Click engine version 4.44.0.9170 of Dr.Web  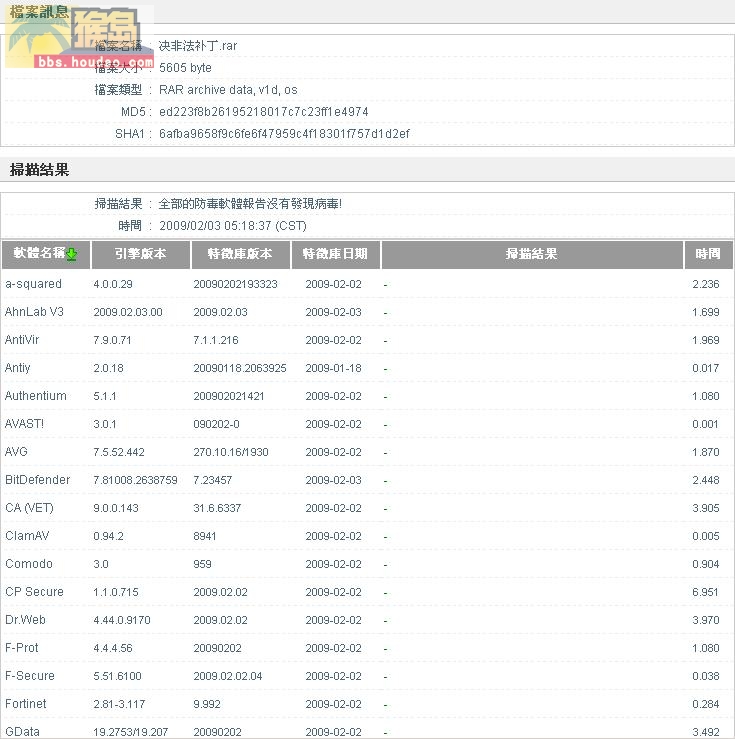(122, 620)
